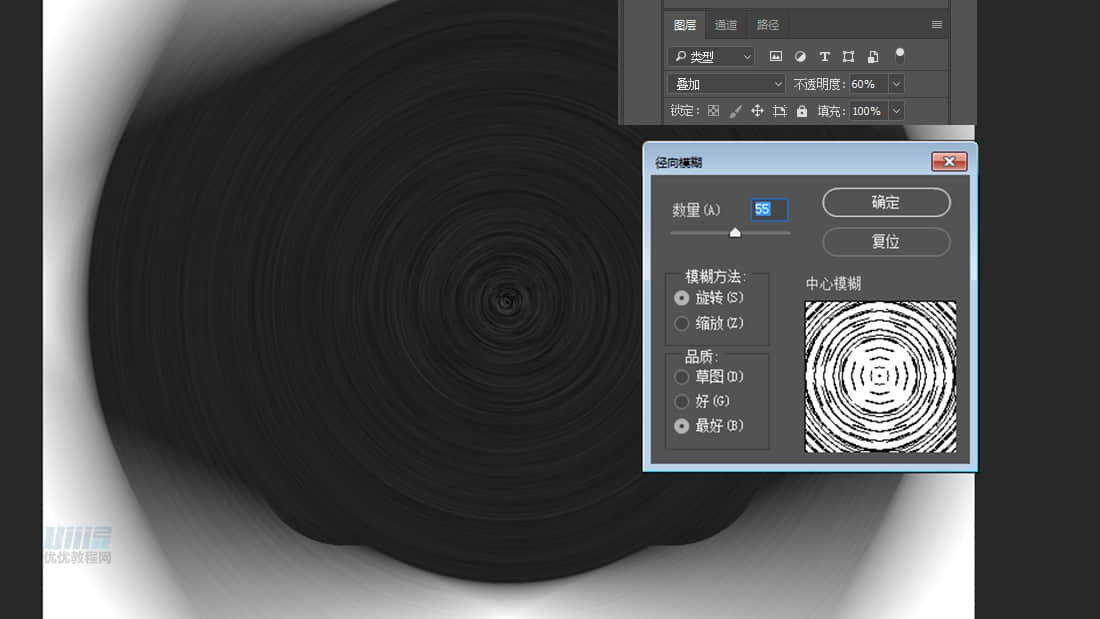Image resolution: width=1100 pixels, height=619 pixels.
Task: Filter layers by smart object icon
Action: tap(873, 56)
